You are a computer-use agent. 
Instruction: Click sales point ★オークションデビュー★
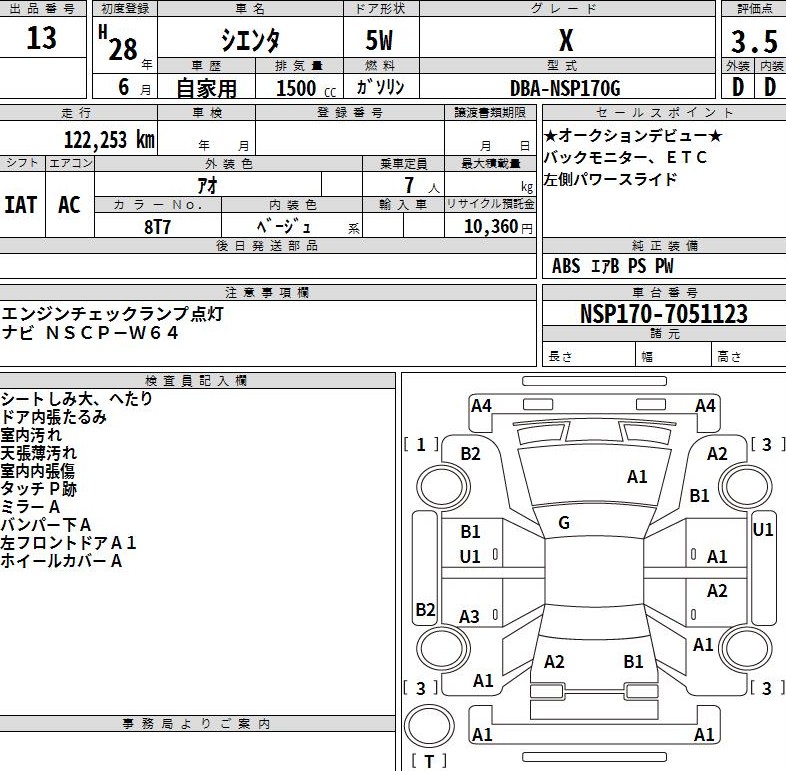[x=633, y=135]
